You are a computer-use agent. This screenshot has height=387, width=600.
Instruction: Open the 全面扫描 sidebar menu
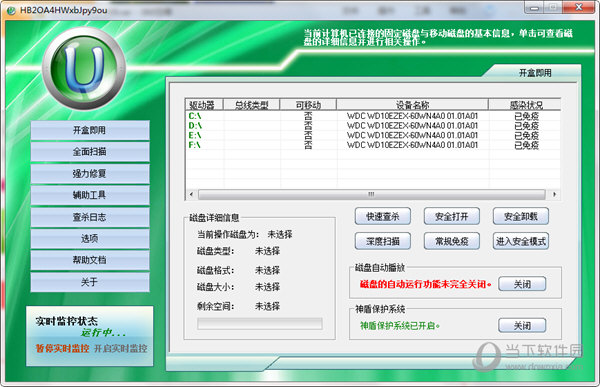coord(90,152)
